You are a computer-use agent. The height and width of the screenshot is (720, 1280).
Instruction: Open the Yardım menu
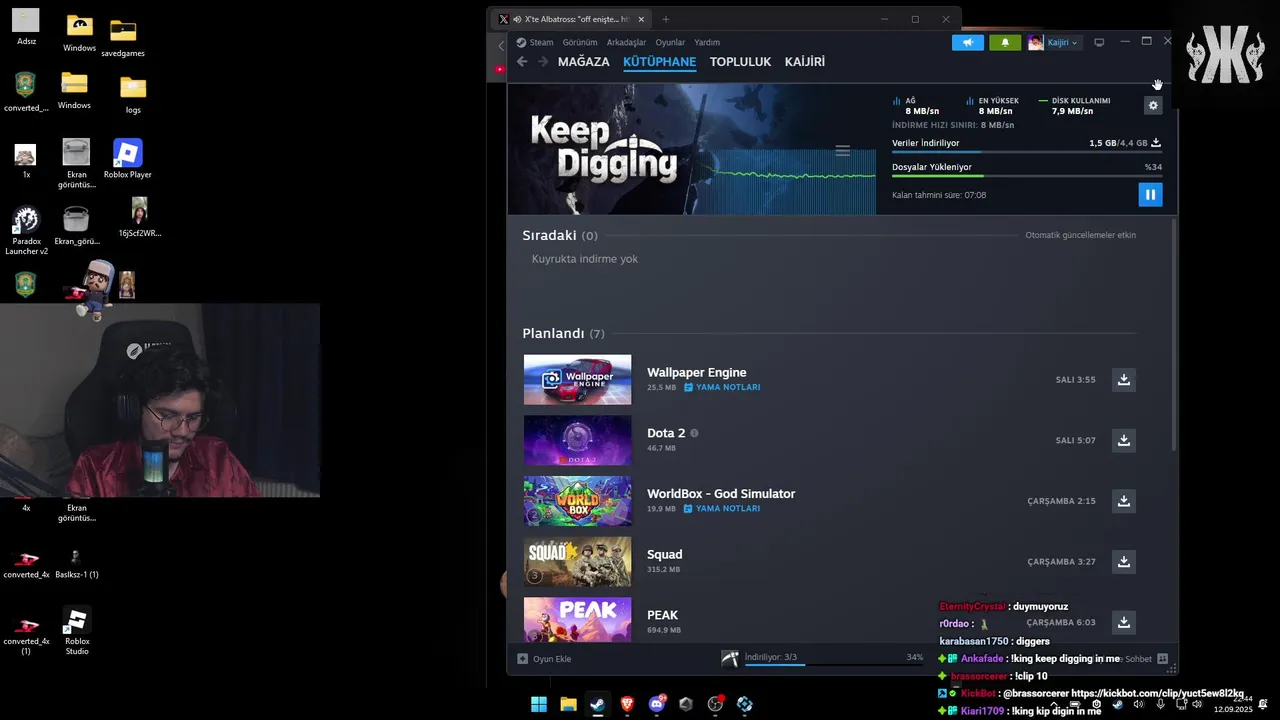click(707, 42)
